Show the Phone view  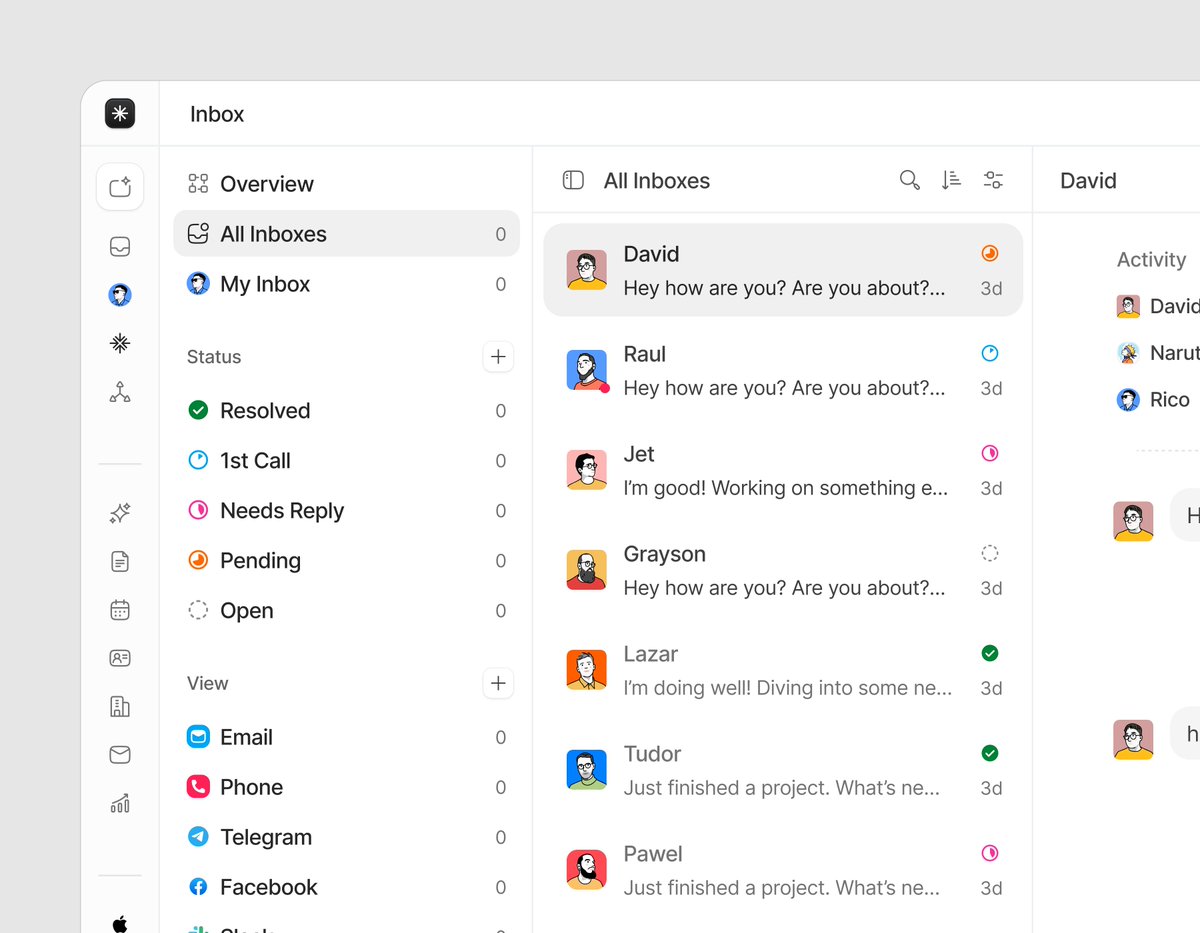[x=346, y=788]
